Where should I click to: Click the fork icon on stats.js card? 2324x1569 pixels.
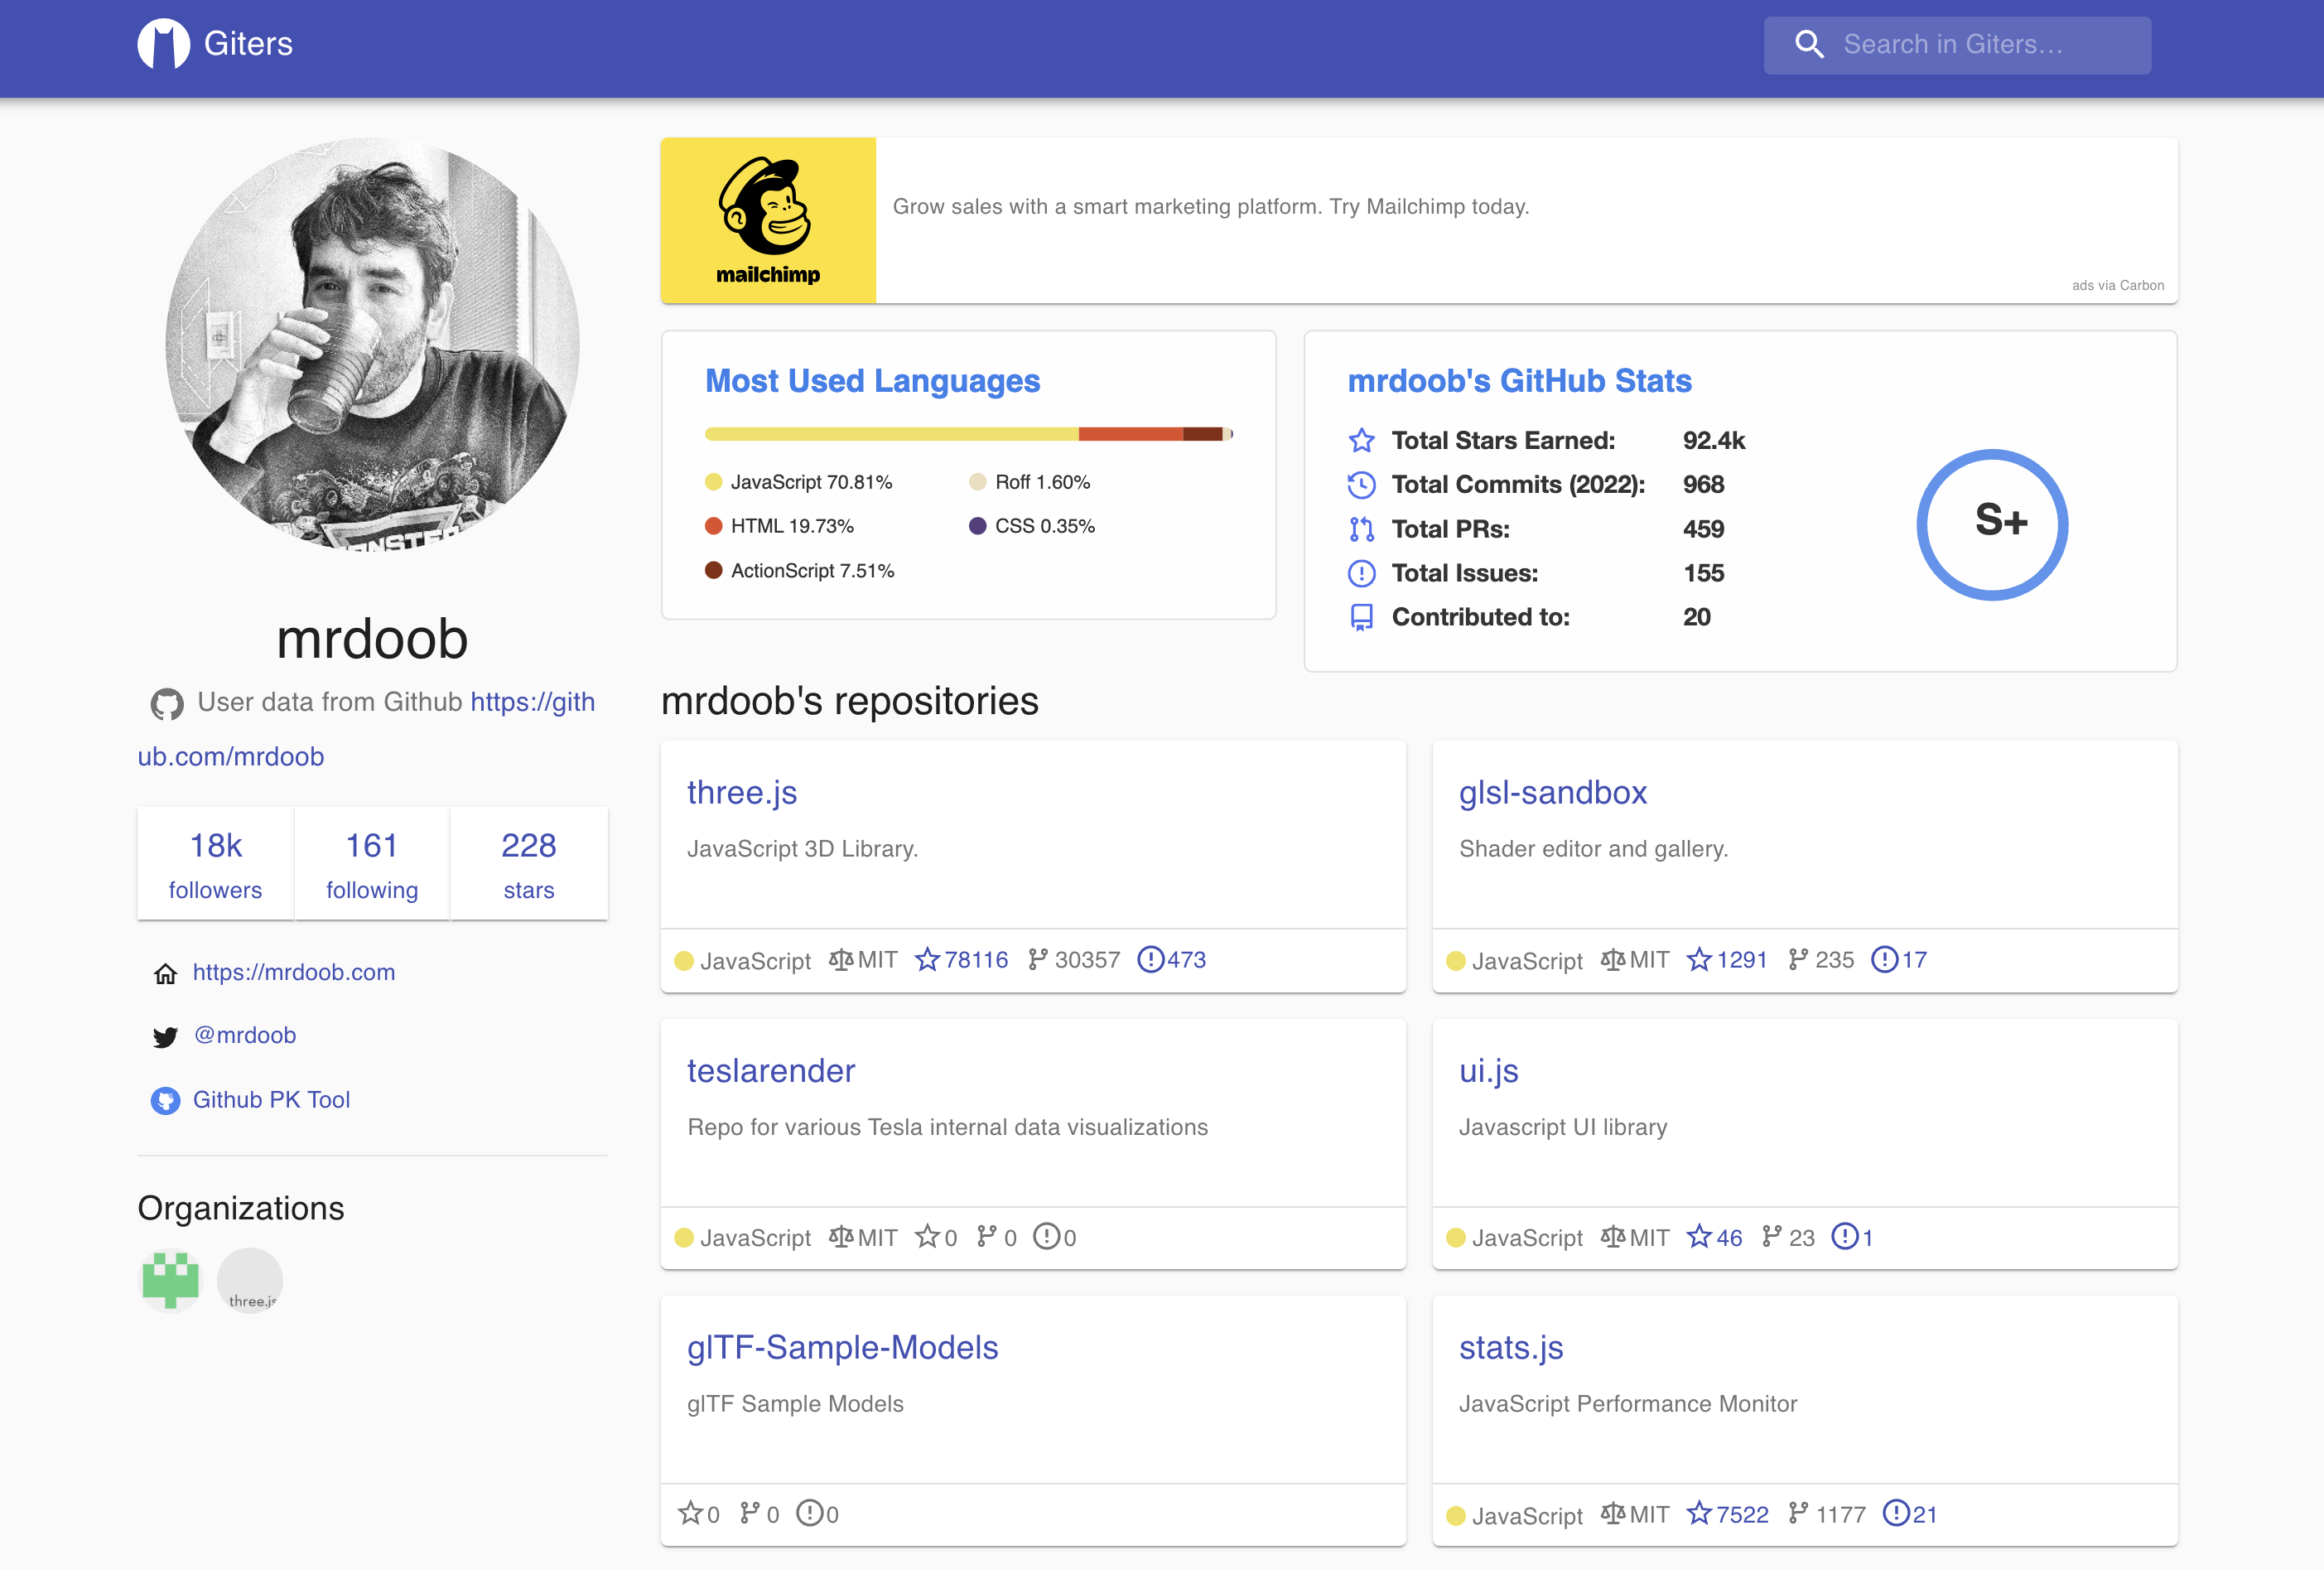pos(1798,1513)
